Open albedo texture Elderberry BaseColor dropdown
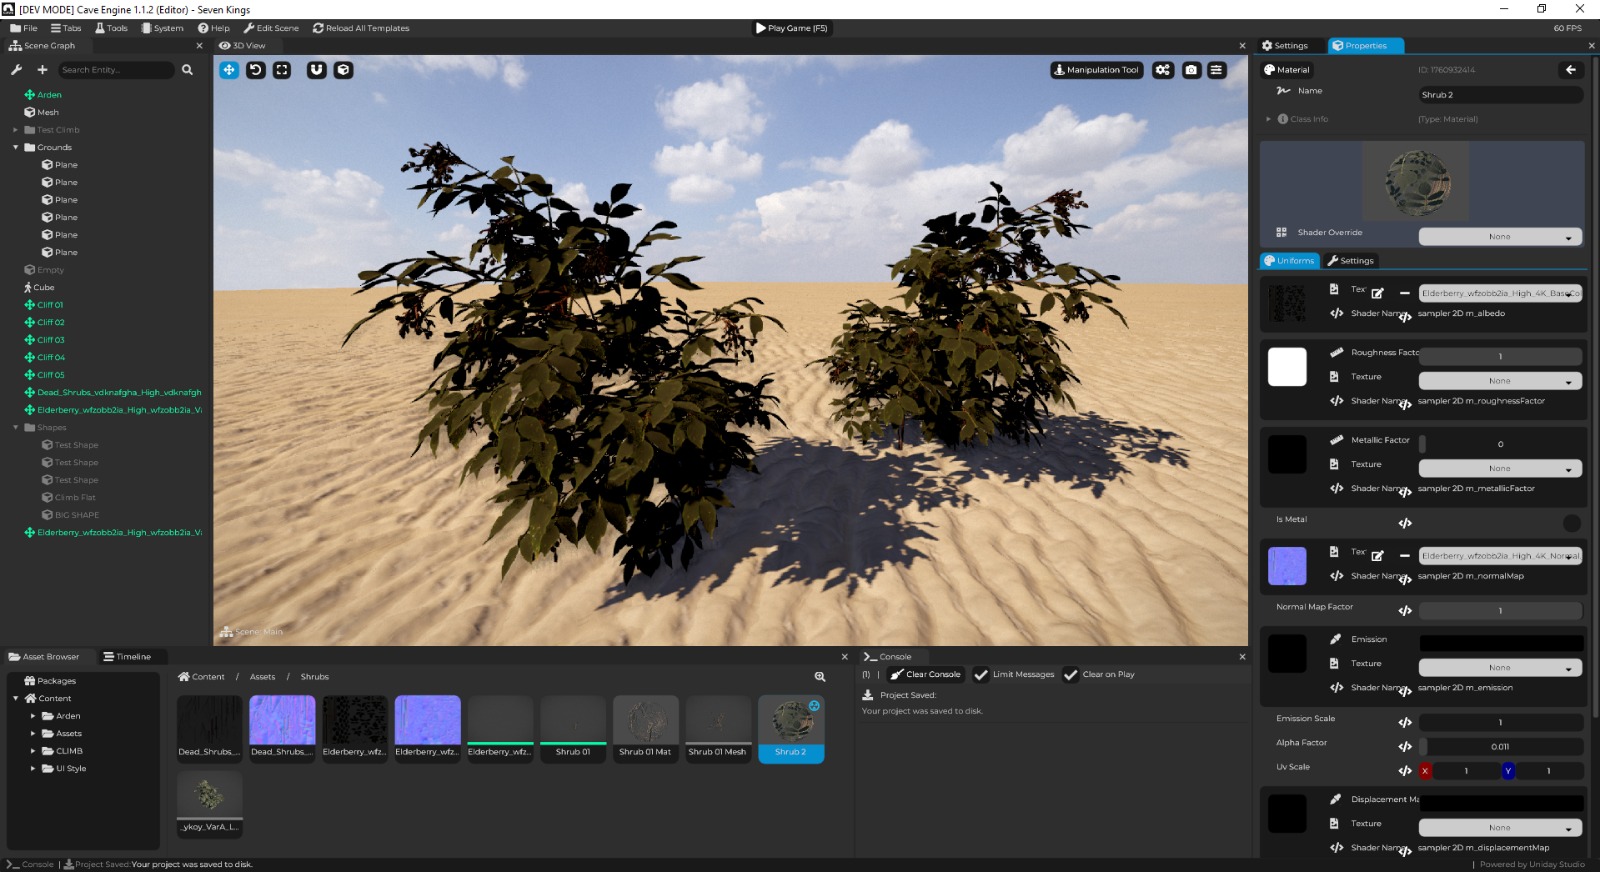1600x872 pixels. point(1500,293)
